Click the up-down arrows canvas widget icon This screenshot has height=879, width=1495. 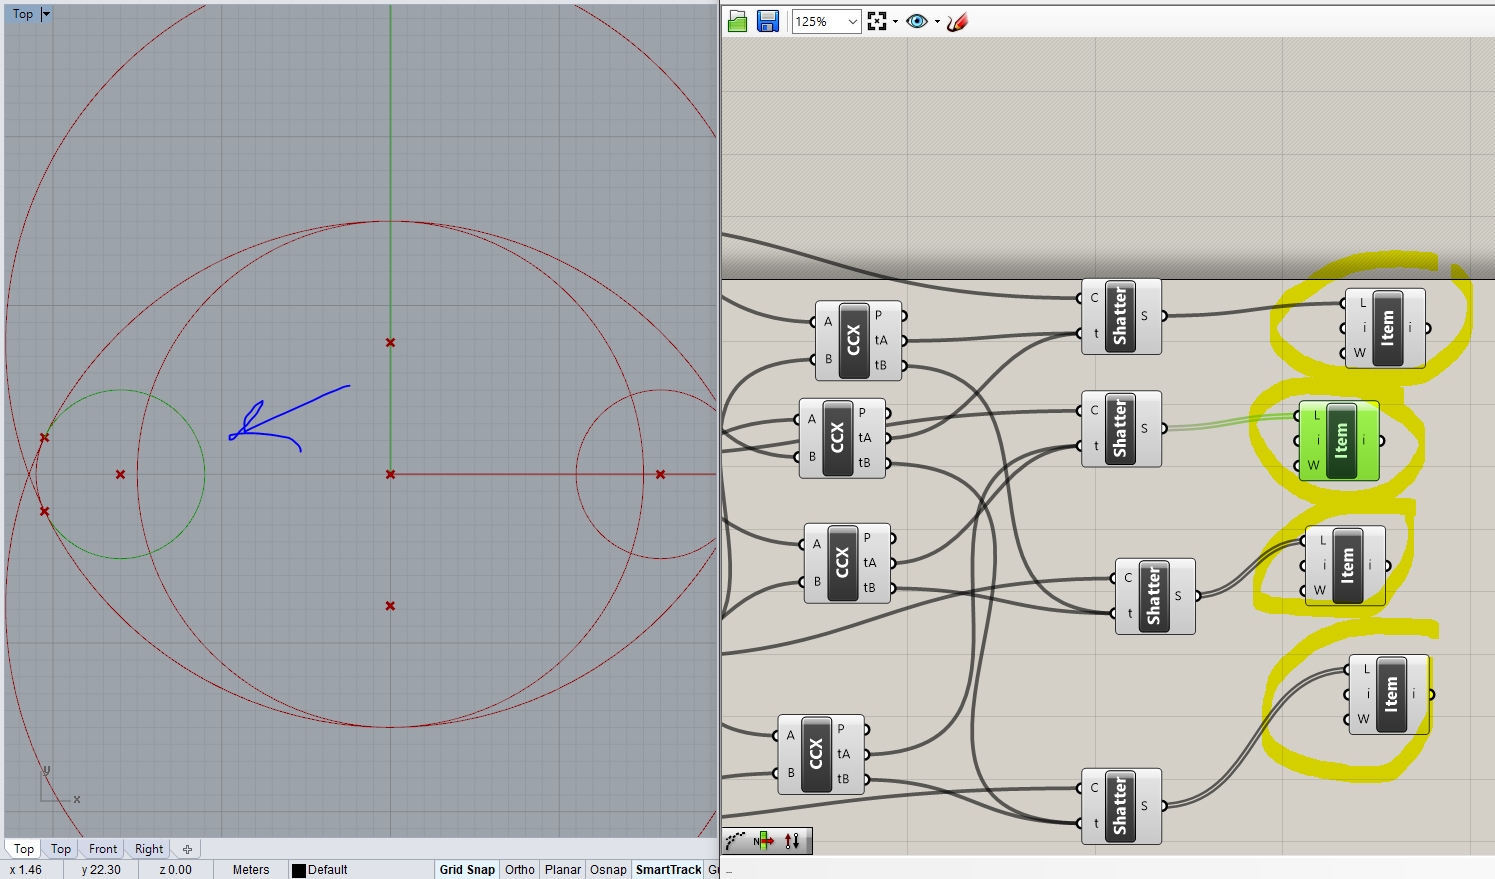(x=793, y=841)
